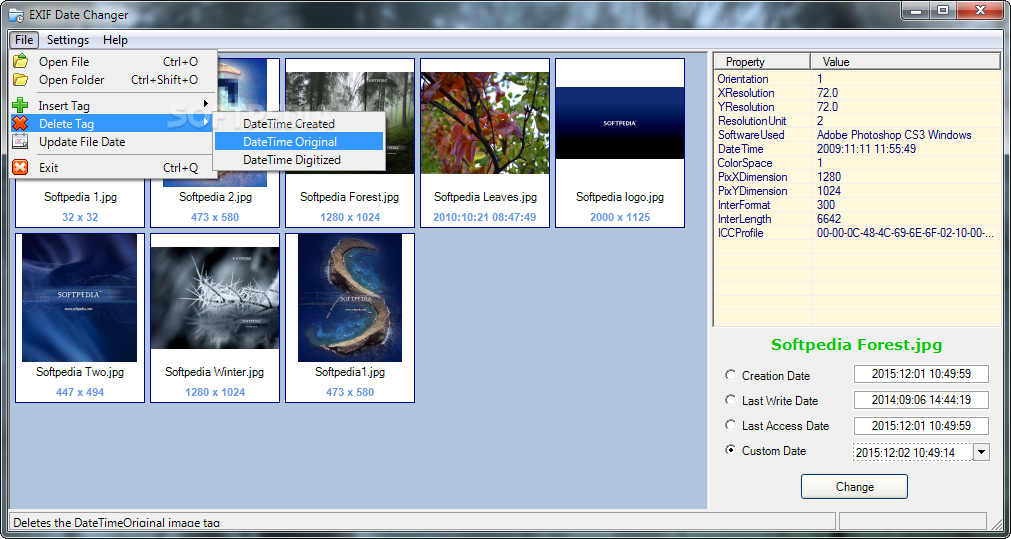Click the ResolutionUnit property row

(858, 121)
